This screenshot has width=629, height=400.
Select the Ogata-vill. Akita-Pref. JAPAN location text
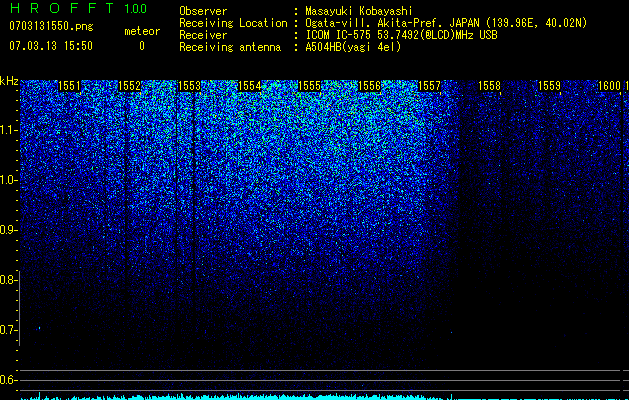[446, 23]
